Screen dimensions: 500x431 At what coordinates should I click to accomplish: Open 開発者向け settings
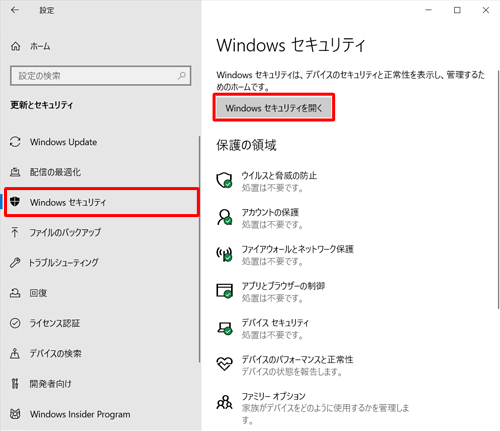50,384
